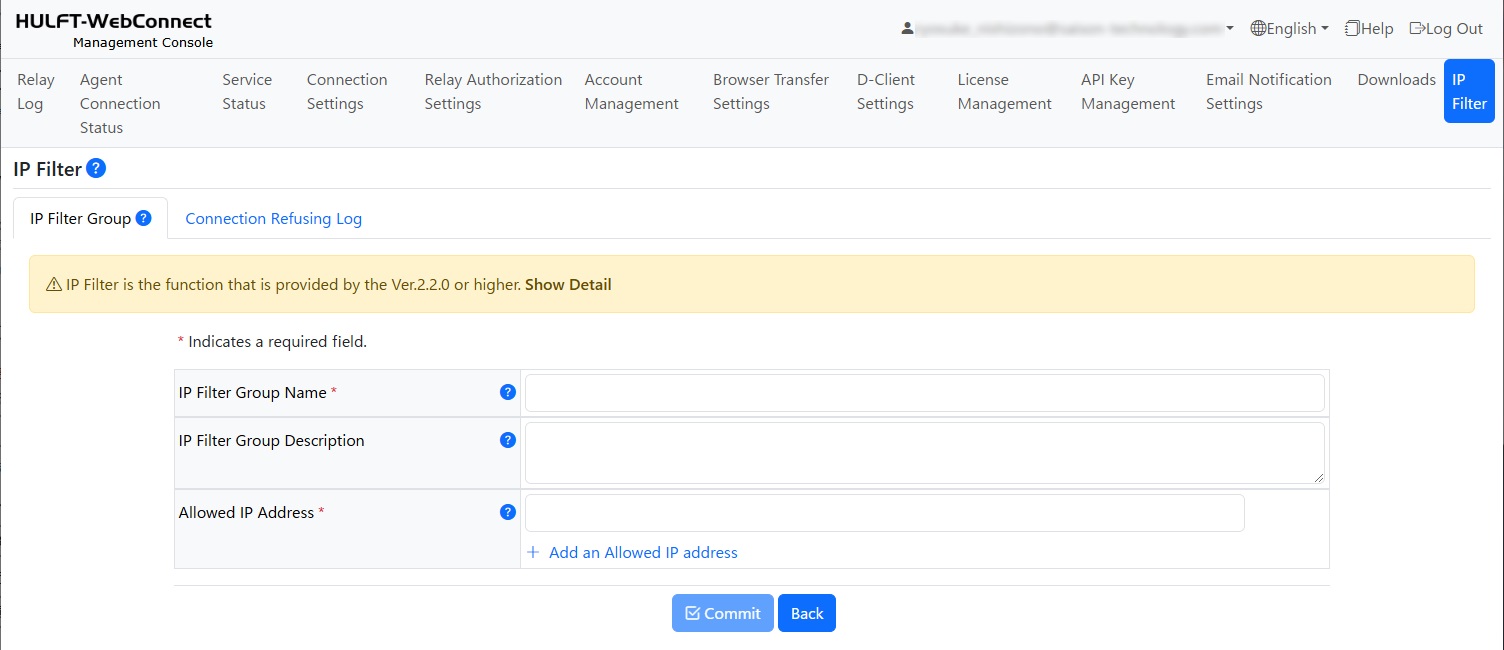Click Add an Allowed IP address link
The height and width of the screenshot is (650, 1504).
643,552
